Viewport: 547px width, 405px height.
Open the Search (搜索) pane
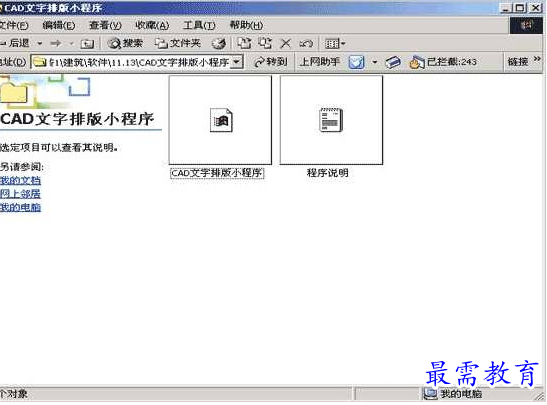pos(125,43)
